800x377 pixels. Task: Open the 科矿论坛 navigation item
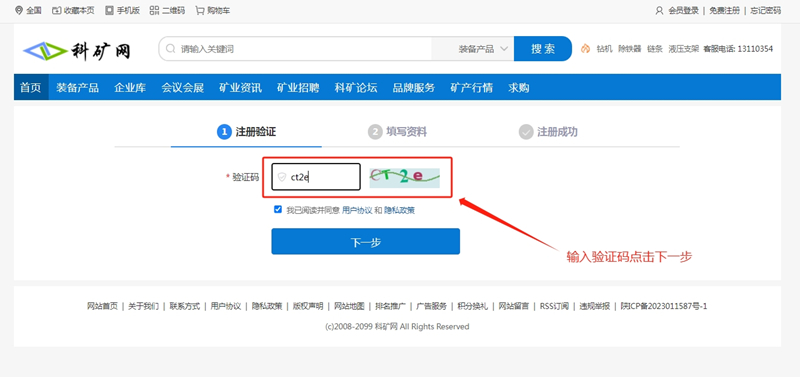pyautogui.click(x=356, y=87)
